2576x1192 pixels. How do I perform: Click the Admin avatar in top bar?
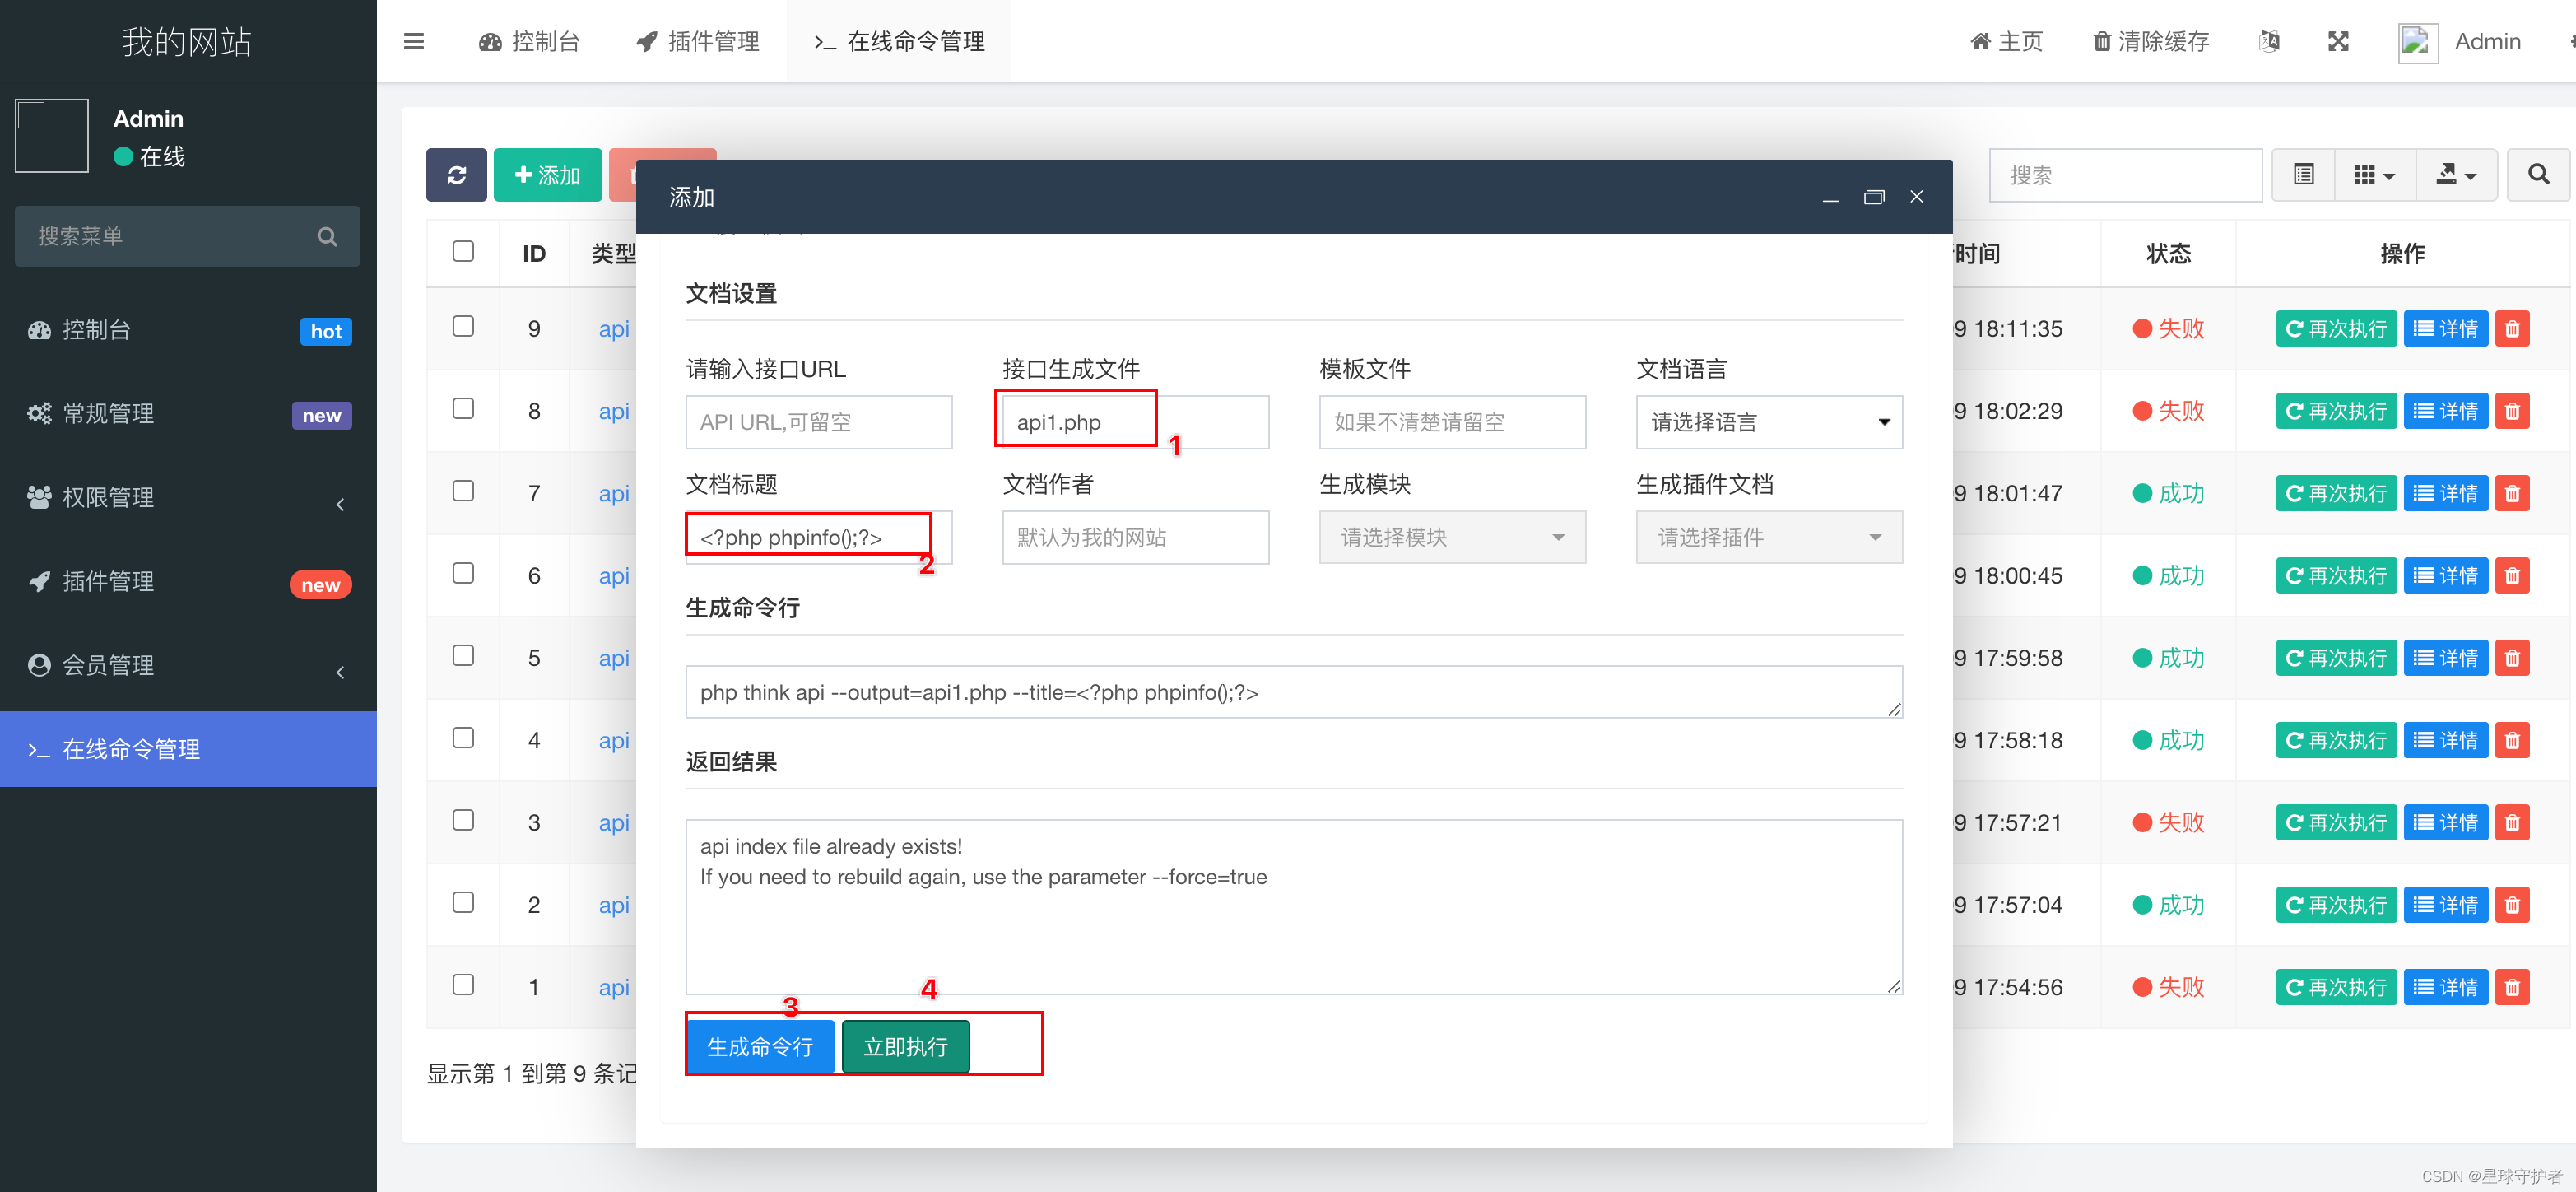[2418, 42]
